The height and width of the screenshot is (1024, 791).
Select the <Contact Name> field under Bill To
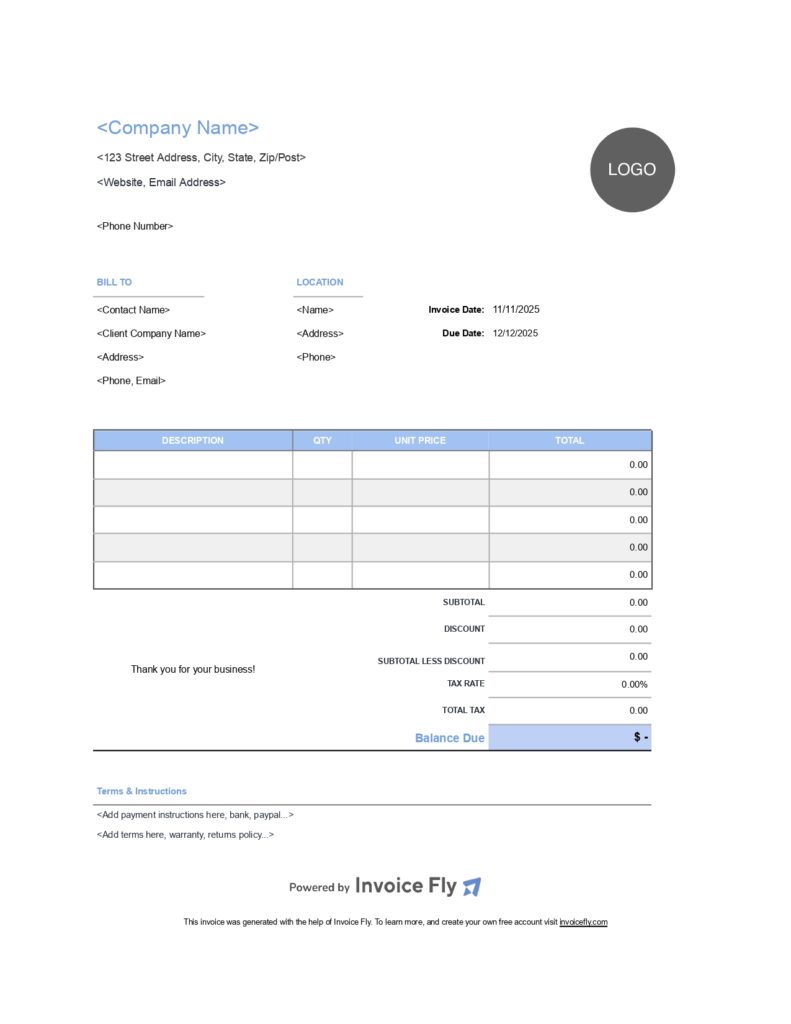tap(133, 310)
